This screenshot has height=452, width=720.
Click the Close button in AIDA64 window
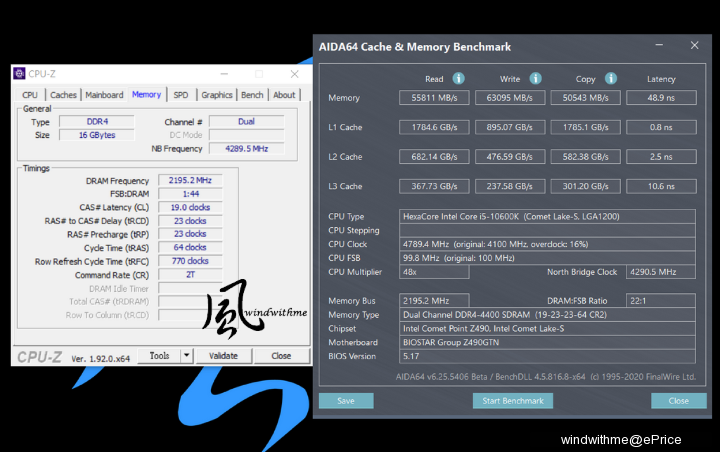pyautogui.click(x=679, y=401)
